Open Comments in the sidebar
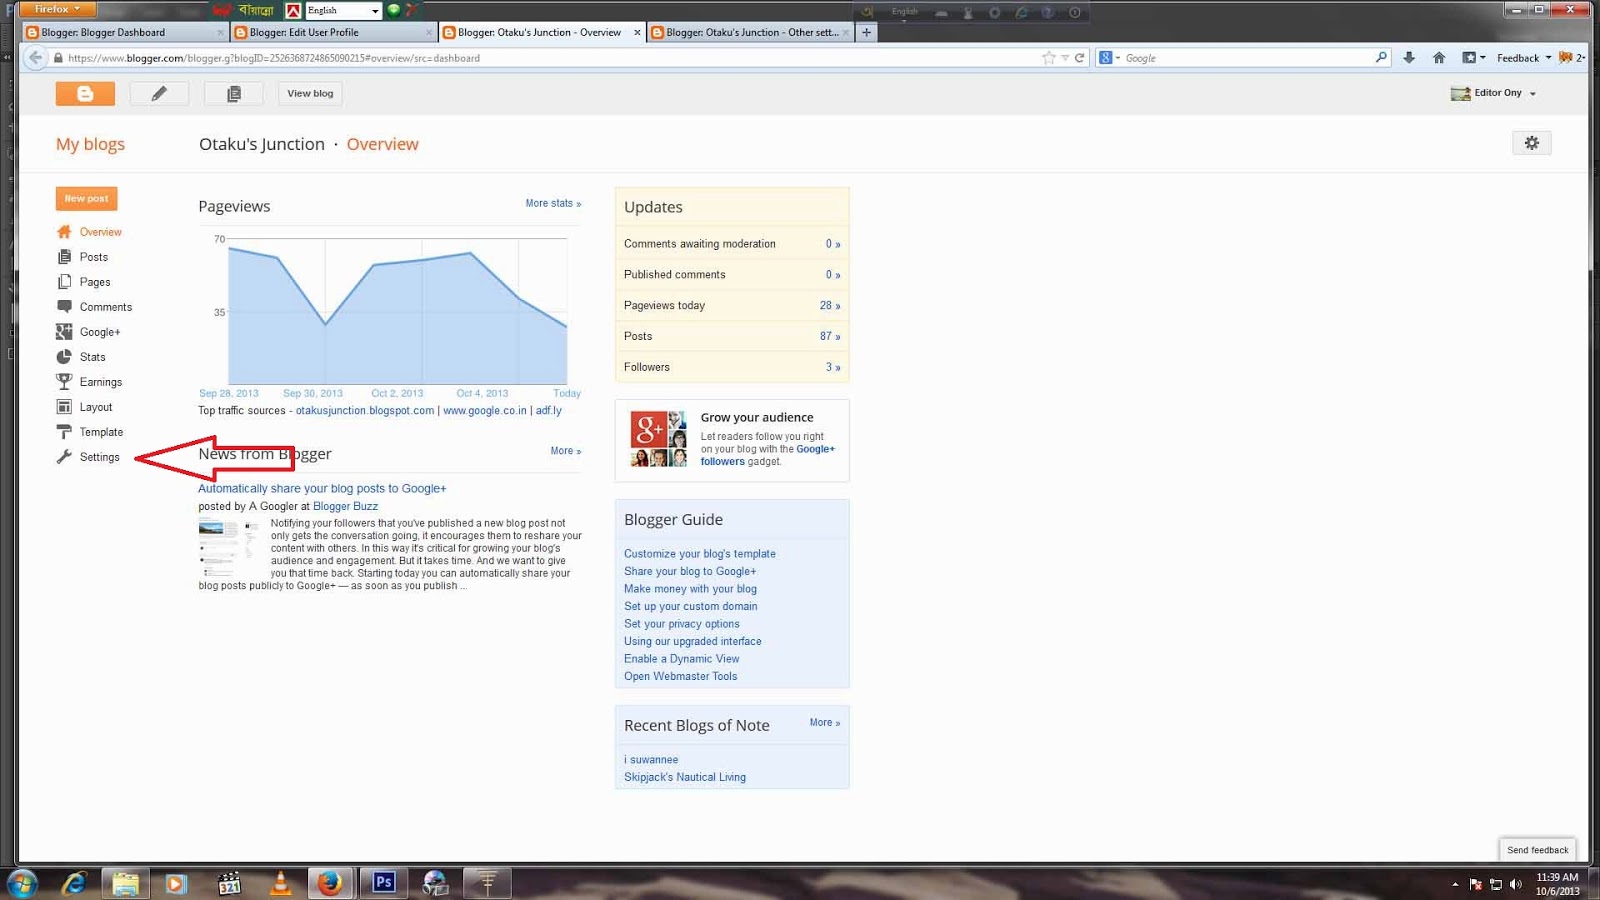The height and width of the screenshot is (900, 1600). pos(105,307)
